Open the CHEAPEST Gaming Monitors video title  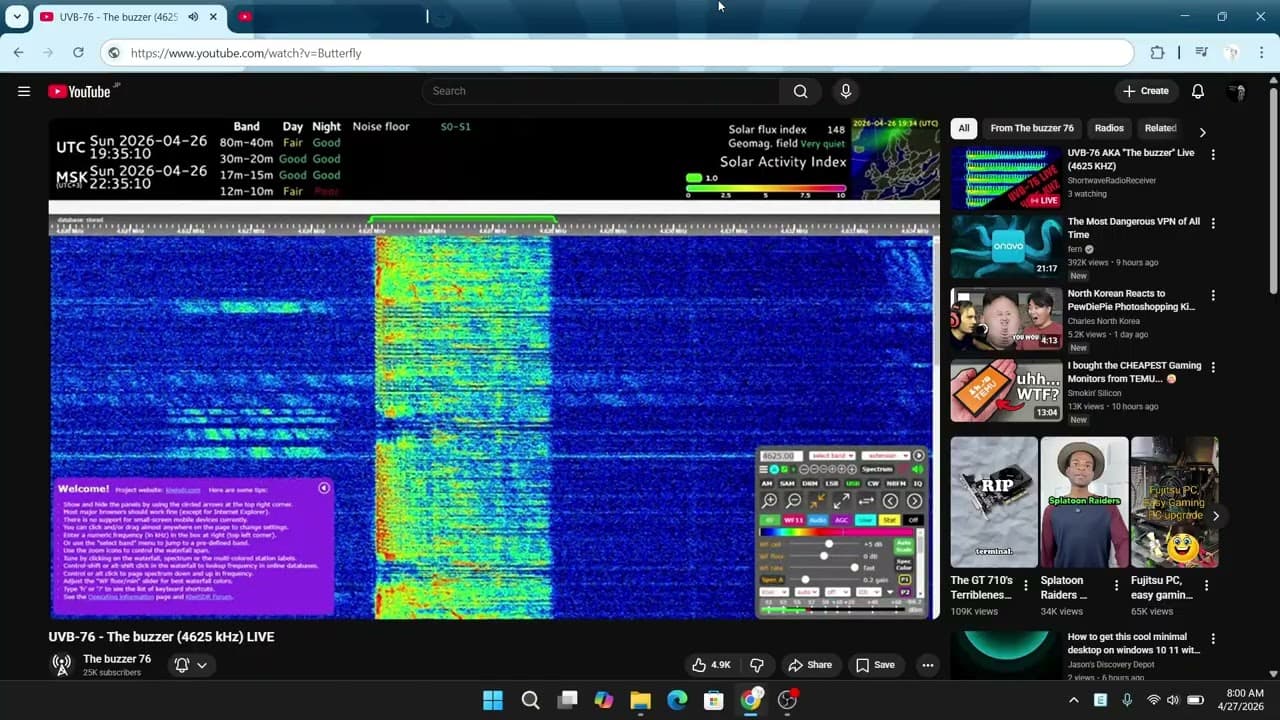[1135, 372]
